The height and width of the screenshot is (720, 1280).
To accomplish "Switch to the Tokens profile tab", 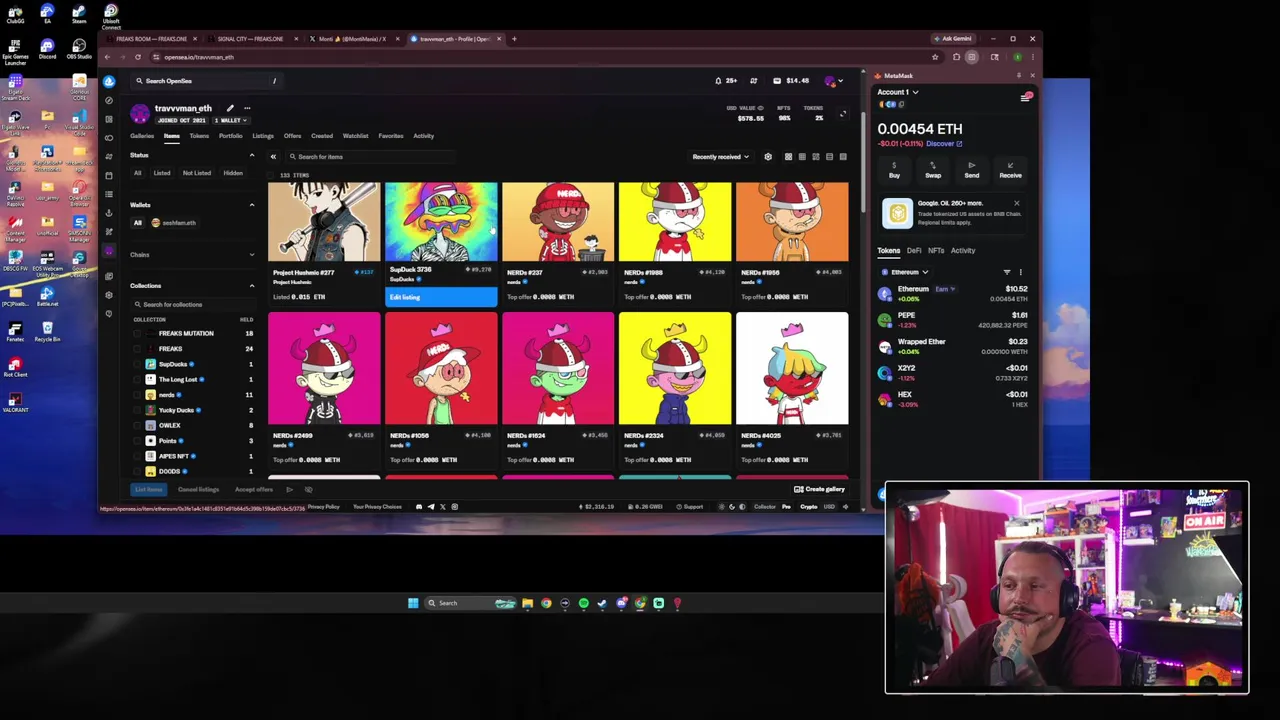I will pyautogui.click(x=199, y=136).
